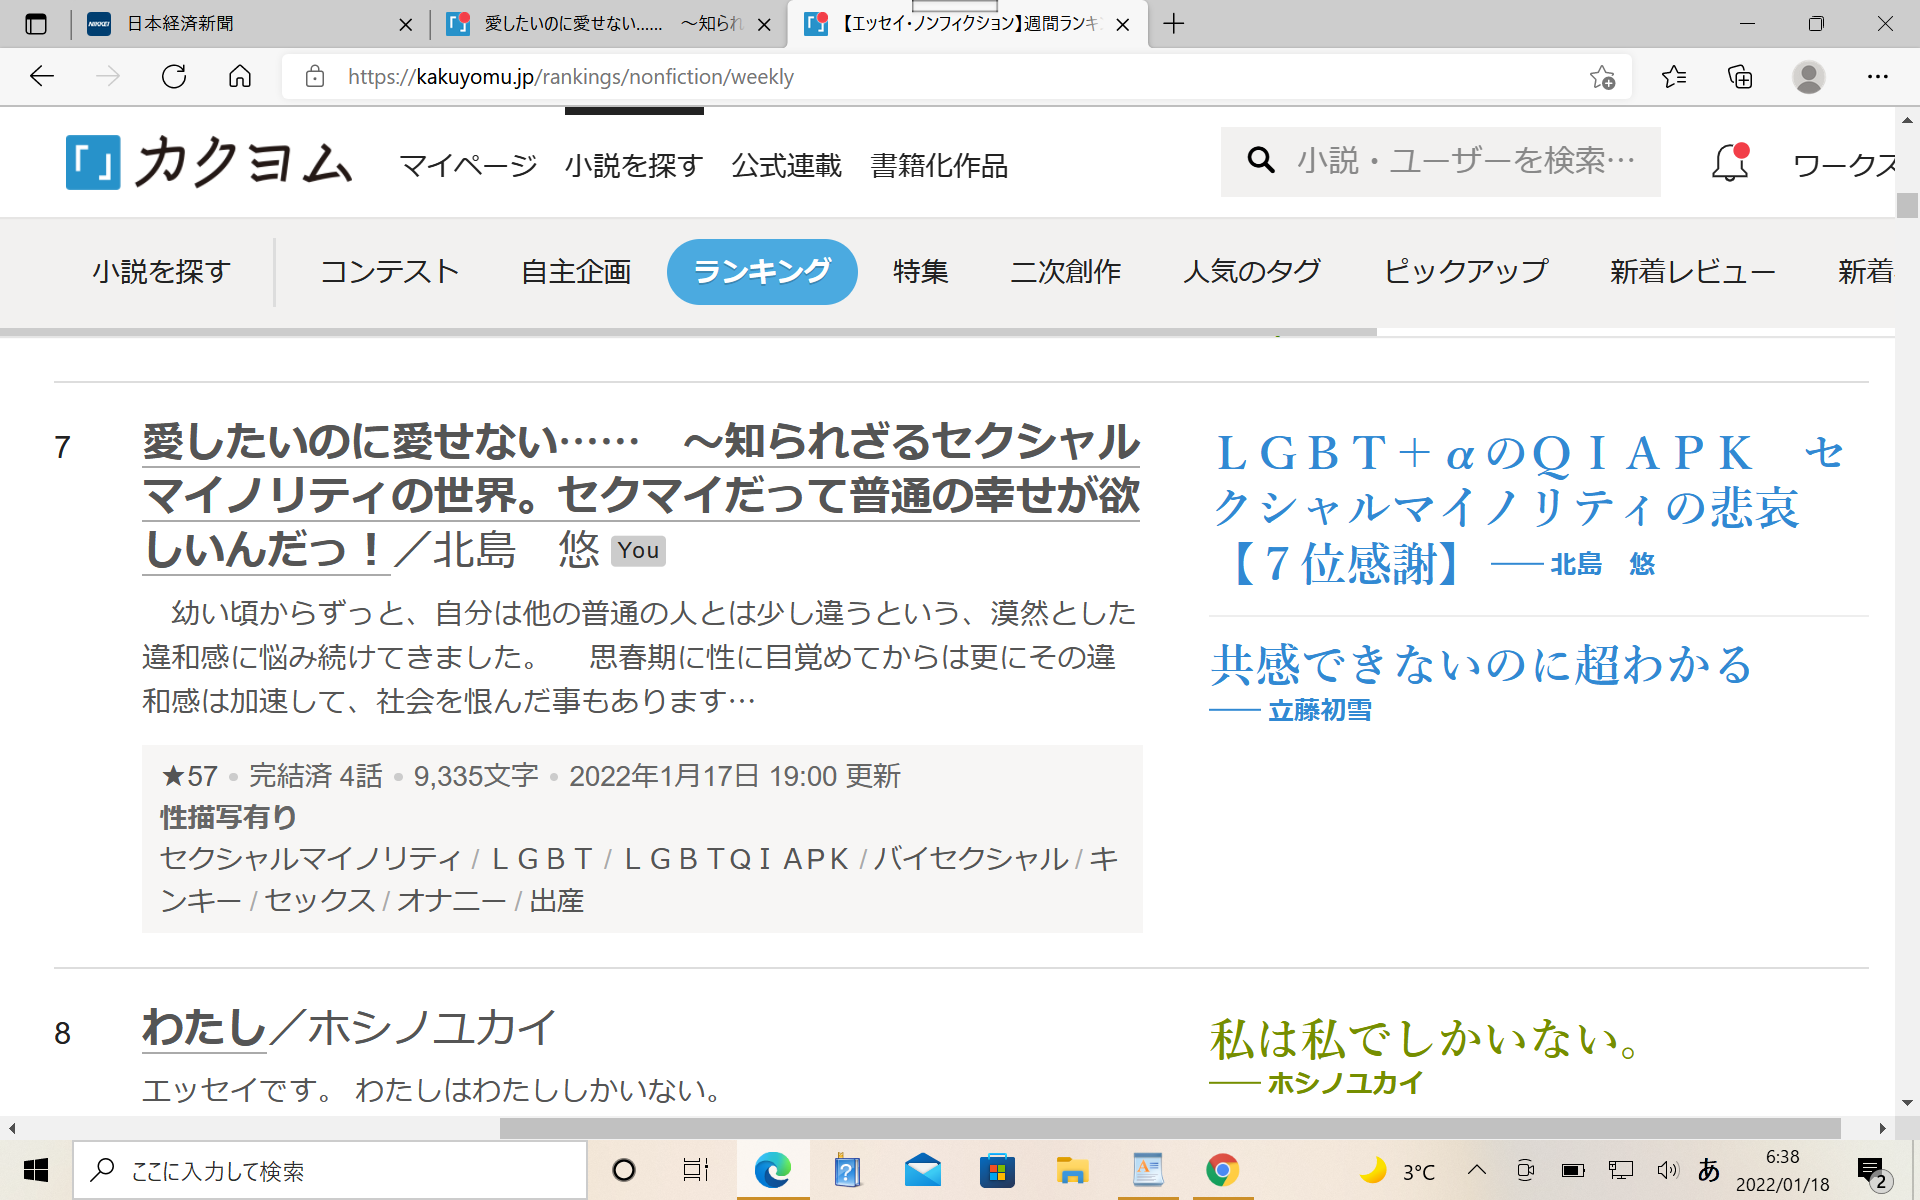This screenshot has height=1200, width=1920.
Task: Click the site lock icon in address bar
Action: 315,76
